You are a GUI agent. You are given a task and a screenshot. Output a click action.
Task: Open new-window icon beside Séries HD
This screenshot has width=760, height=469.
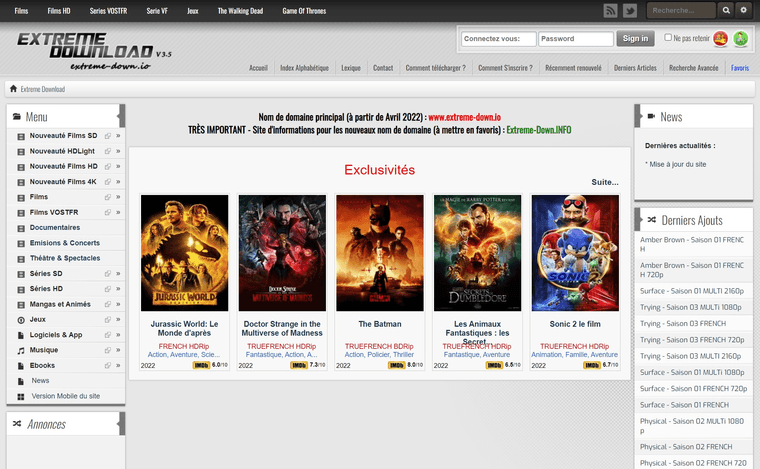click(x=105, y=289)
